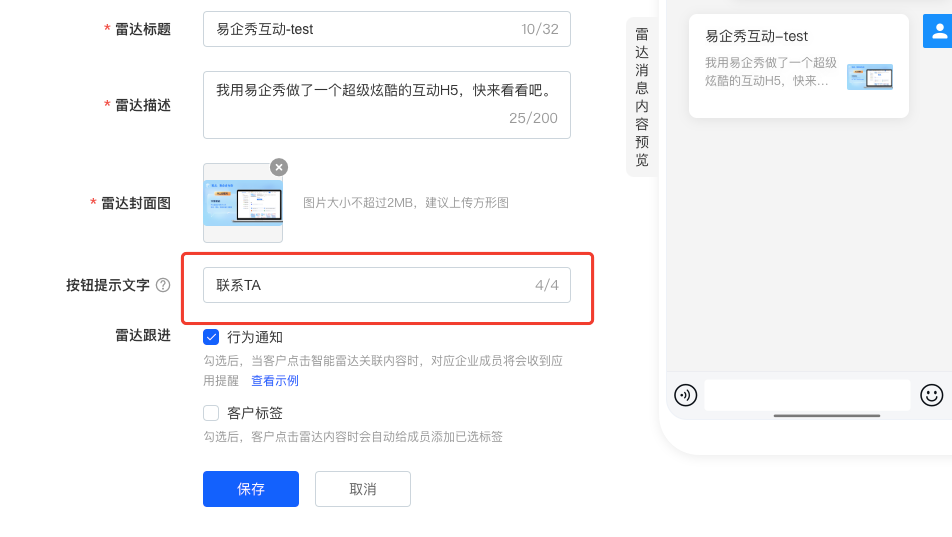Click the preview card description text
This screenshot has height=537, width=952.
pos(770,72)
